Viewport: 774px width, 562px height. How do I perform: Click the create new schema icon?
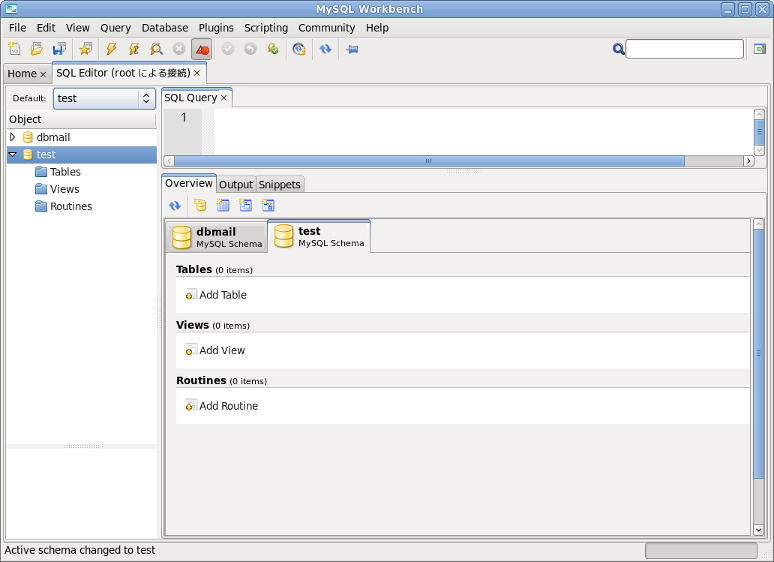pyautogui.click(x=200, y=205)
